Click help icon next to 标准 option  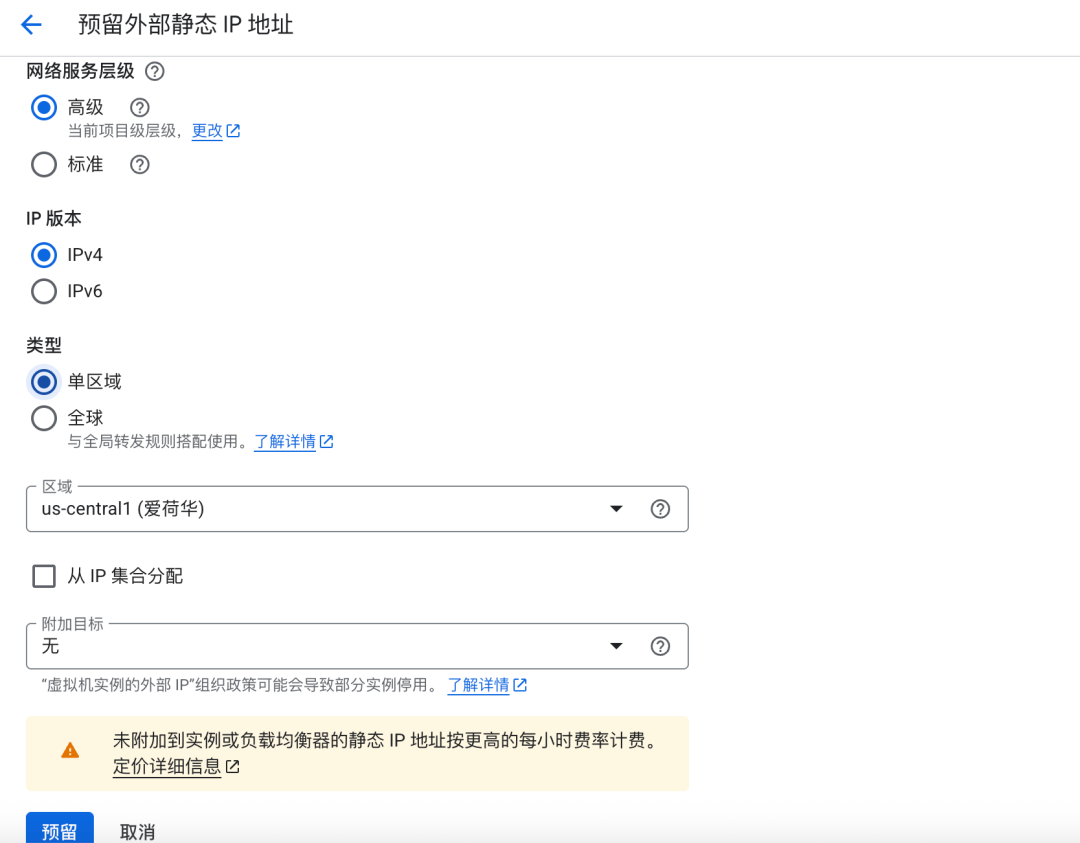tap(140, 165)
